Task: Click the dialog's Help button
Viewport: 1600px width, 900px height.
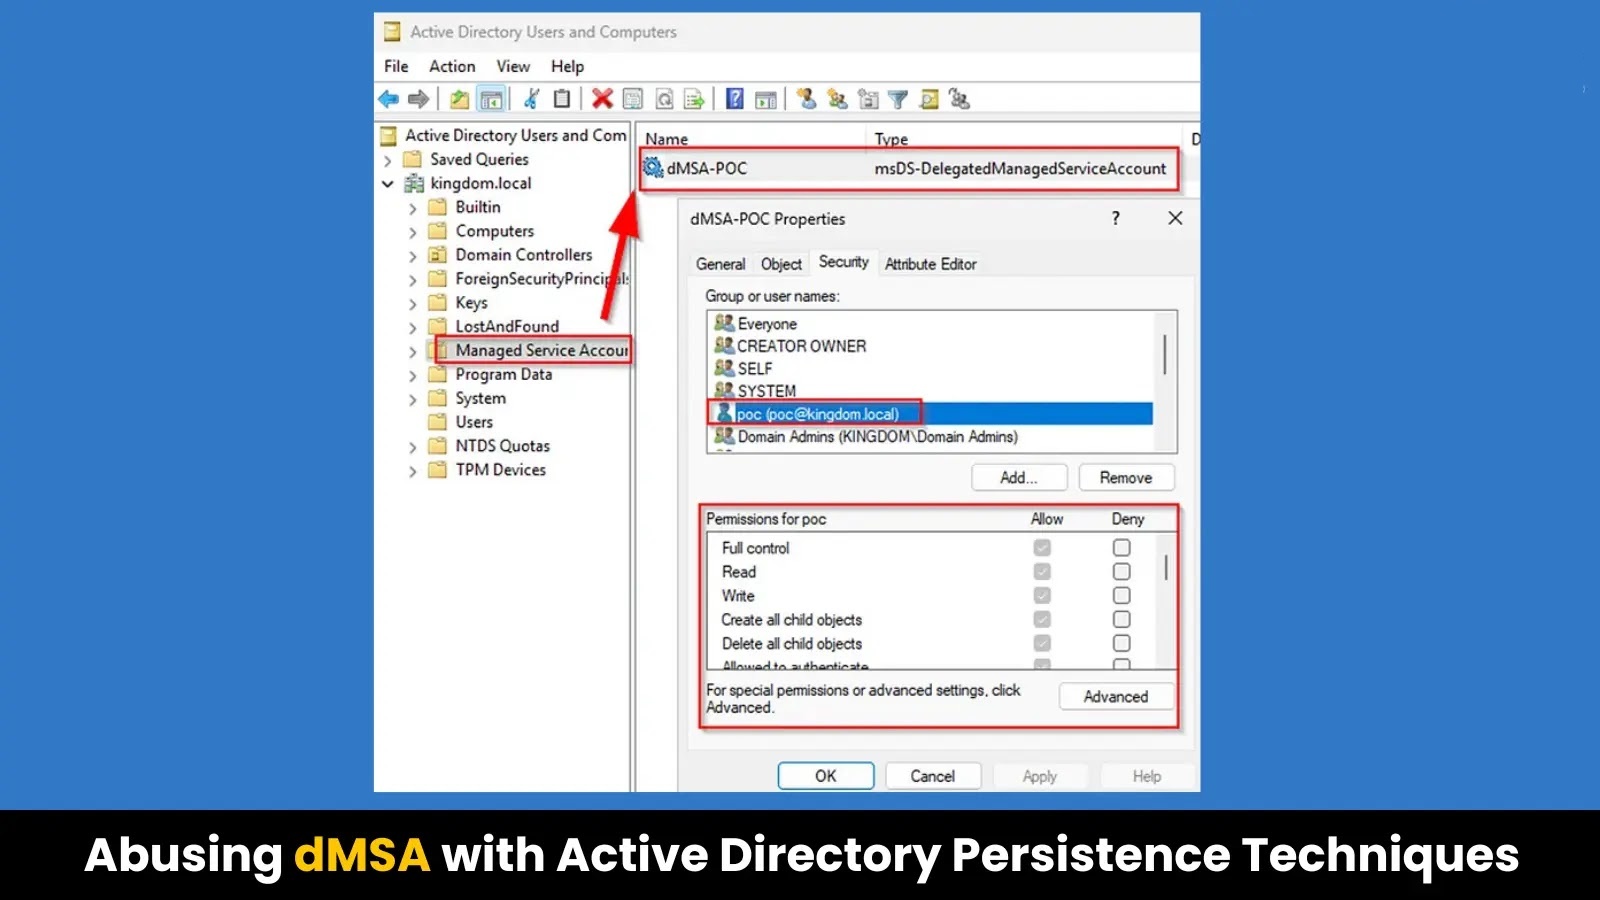Action: [x=1147, y=776]
